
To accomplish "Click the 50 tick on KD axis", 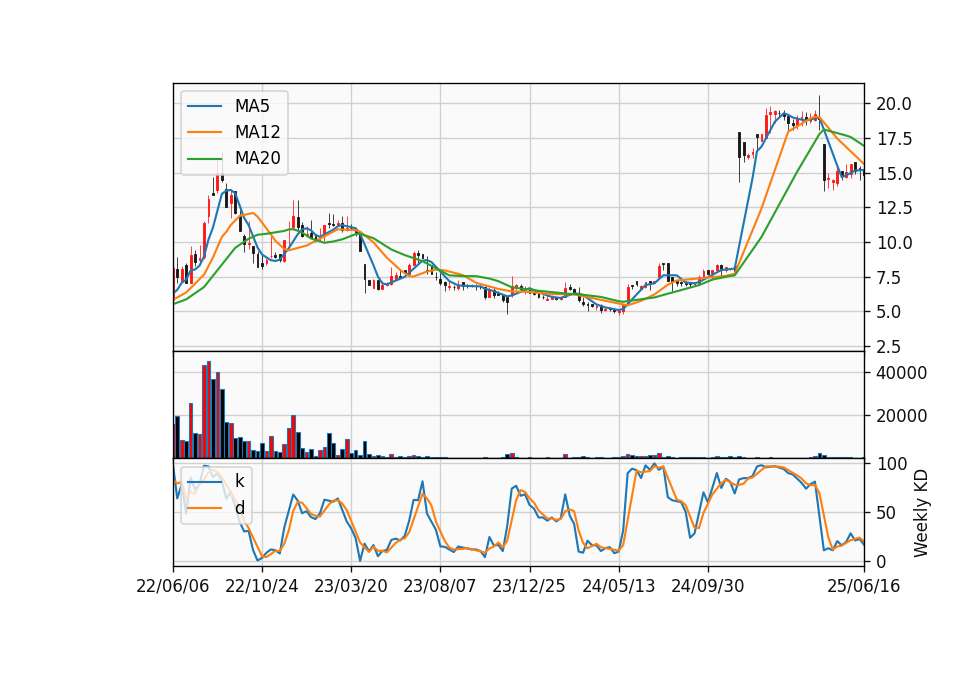I will [885, 512].
